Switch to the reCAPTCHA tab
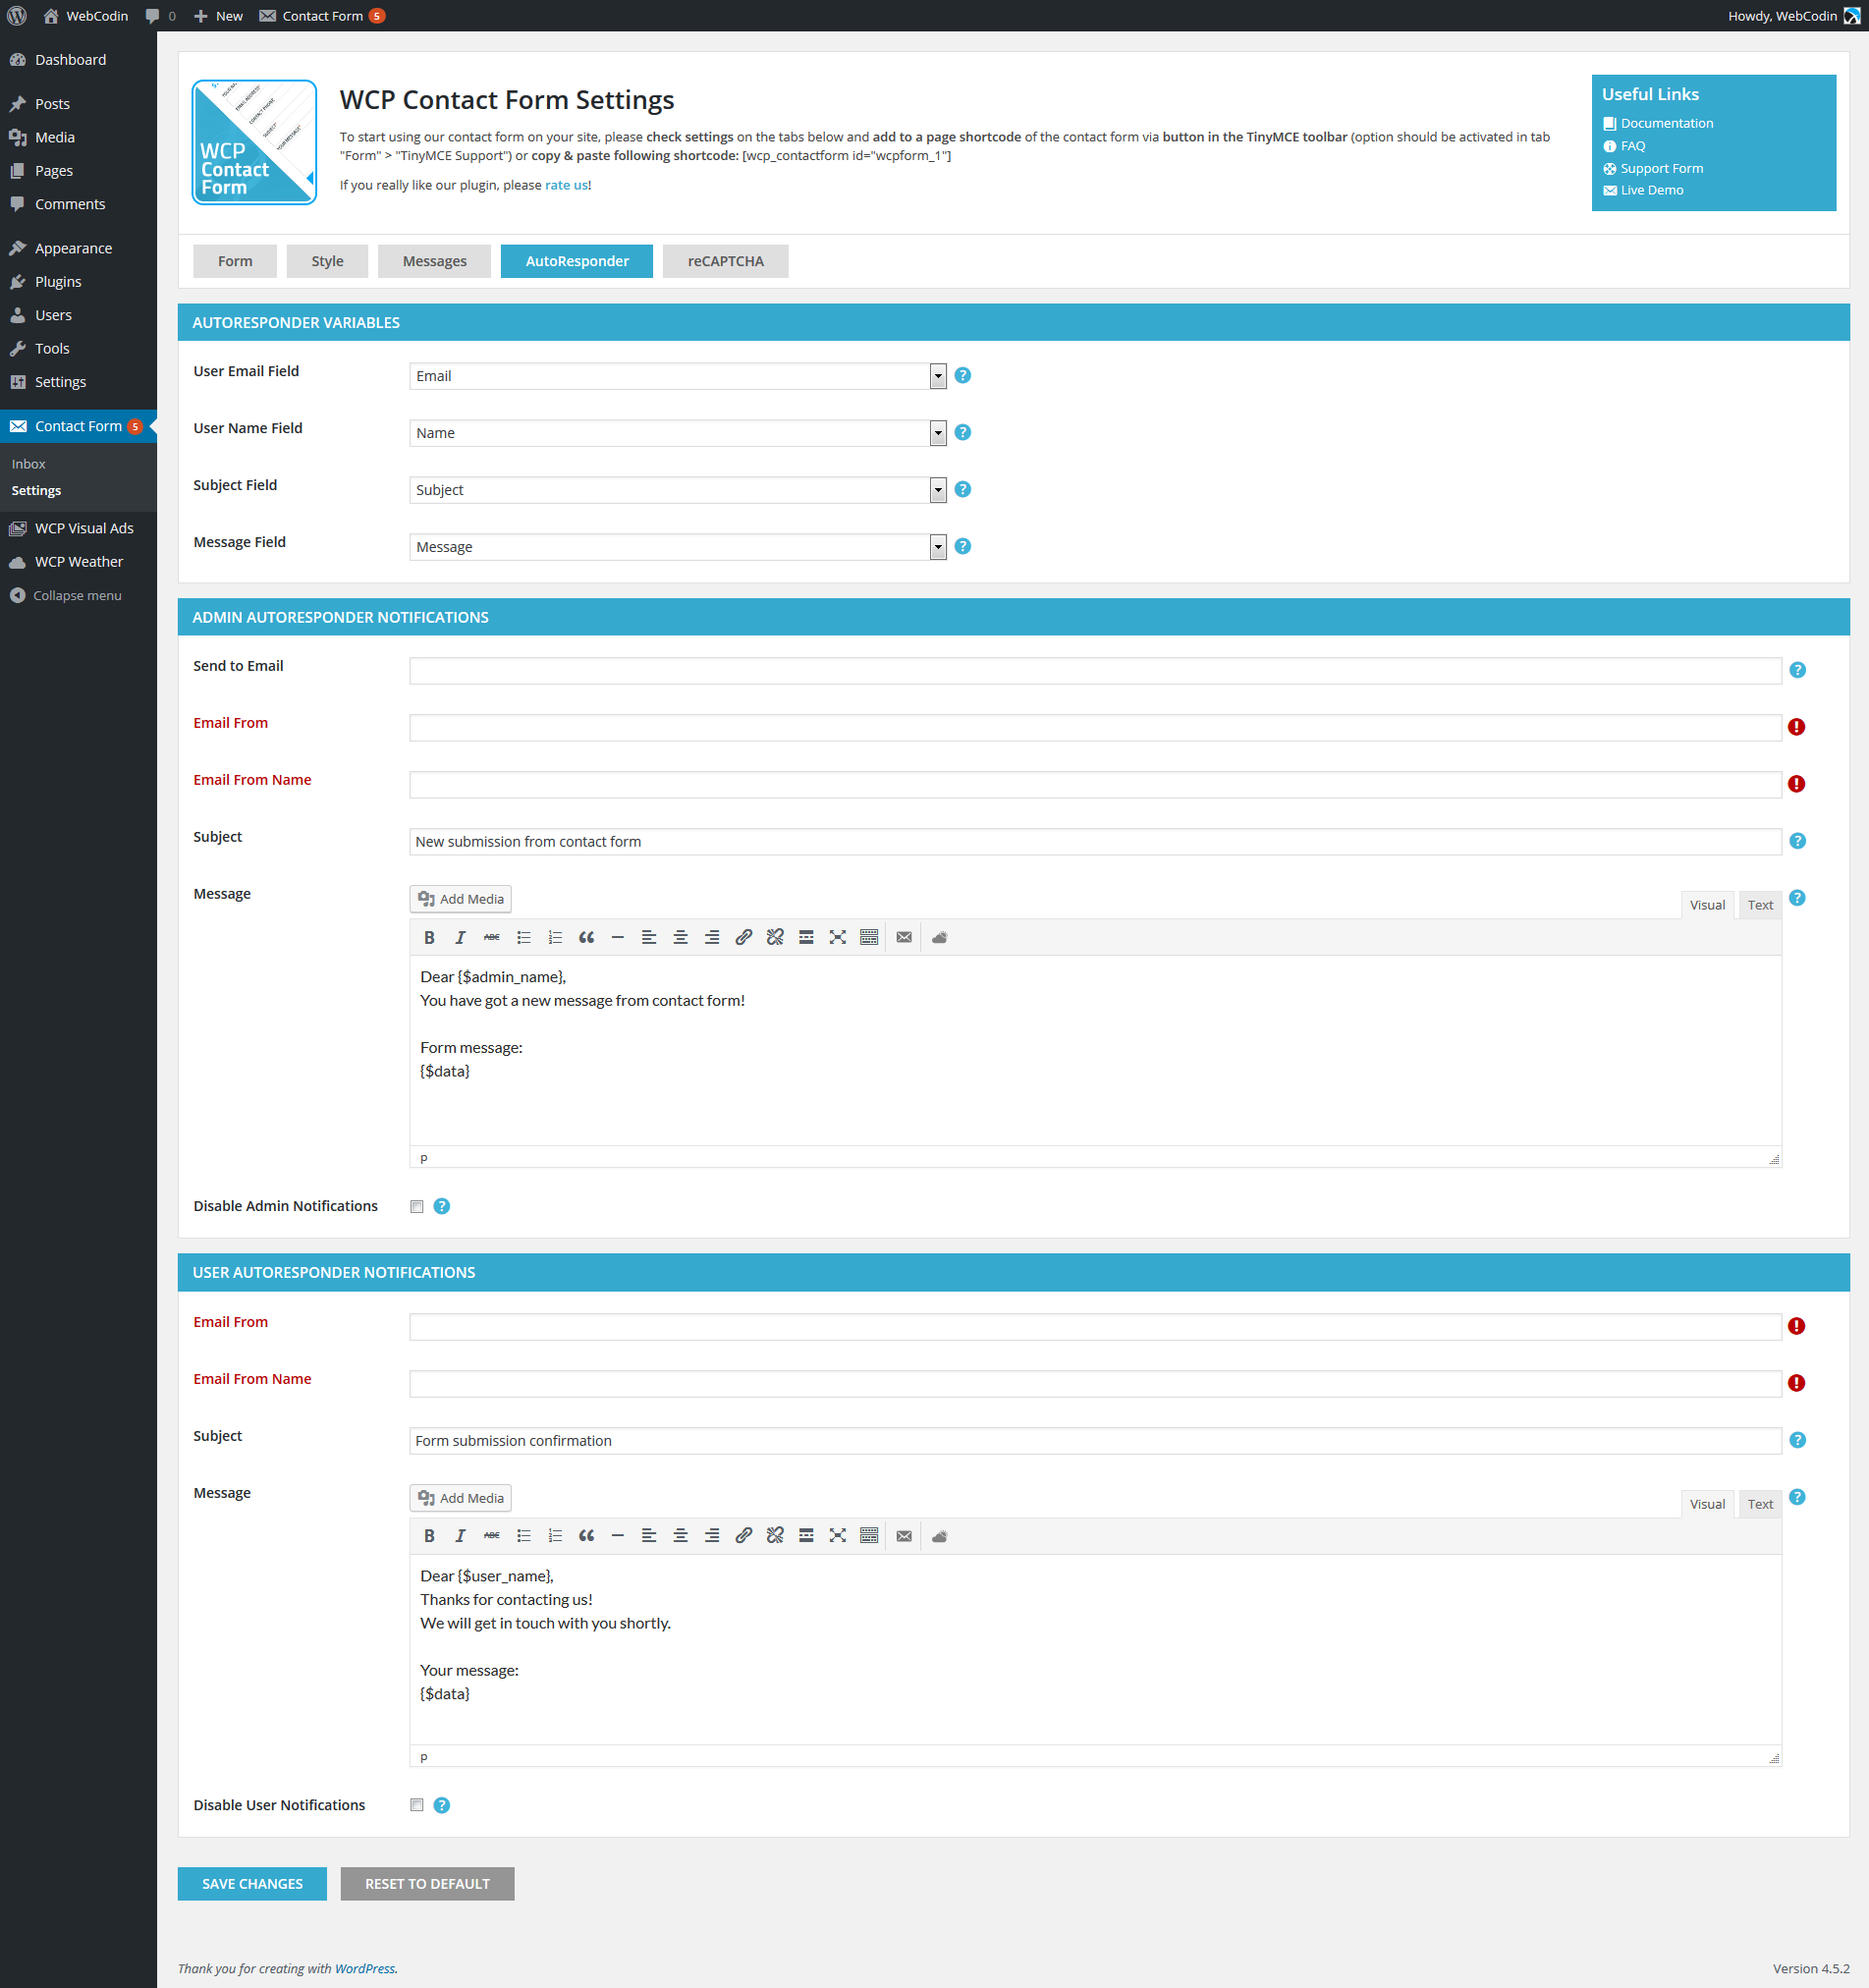1869x1988 pixels. coord(725,261)
